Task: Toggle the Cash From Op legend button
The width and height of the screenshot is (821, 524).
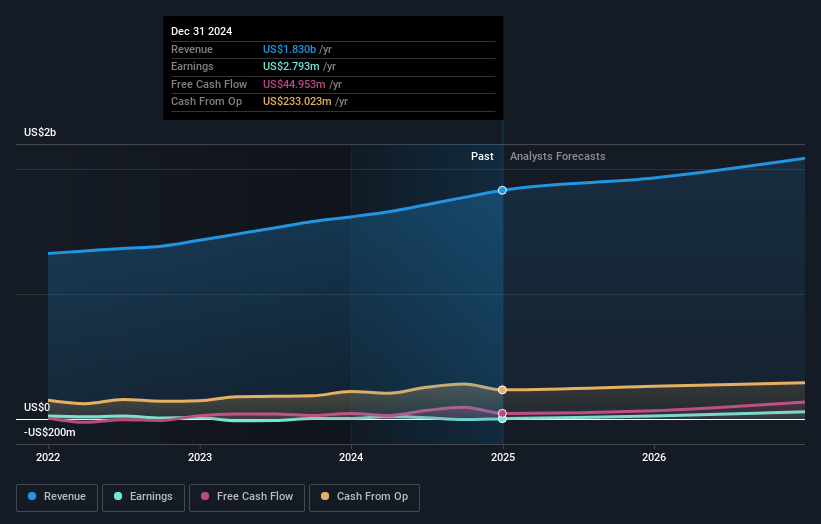Action: (x=364, y=497)
